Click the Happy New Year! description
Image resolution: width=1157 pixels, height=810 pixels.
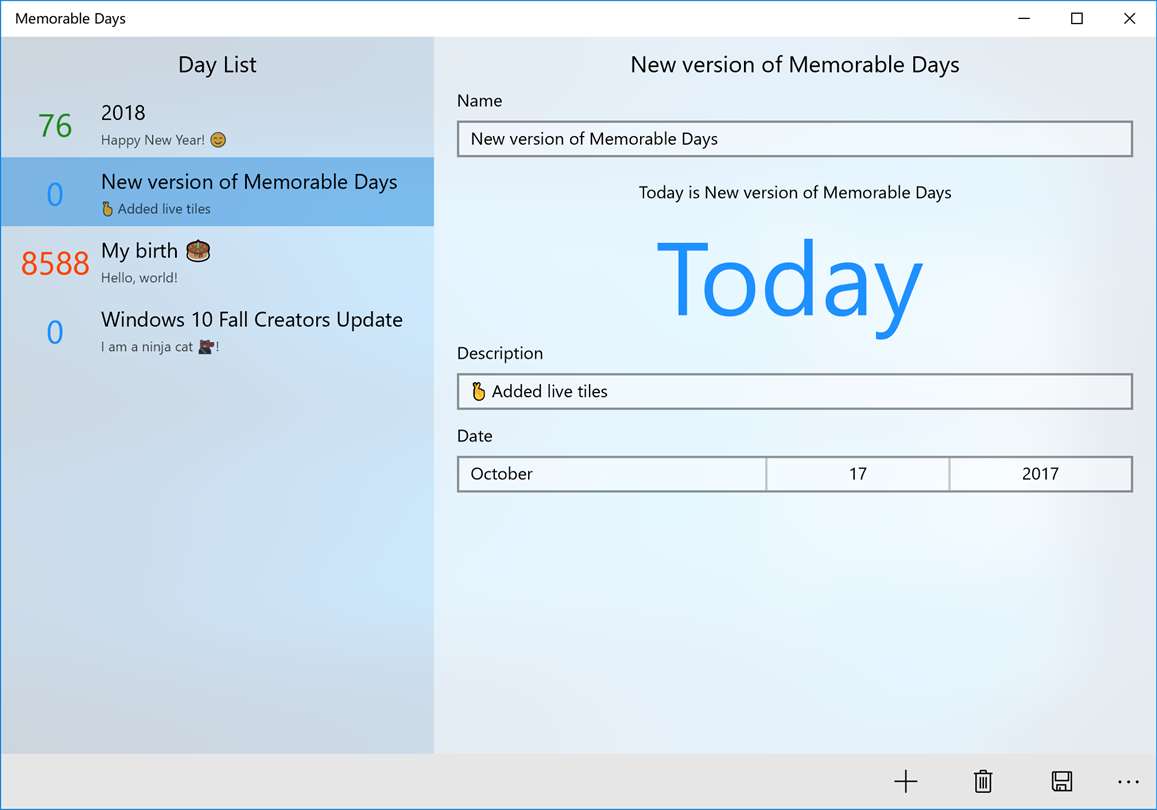[164, 140]
